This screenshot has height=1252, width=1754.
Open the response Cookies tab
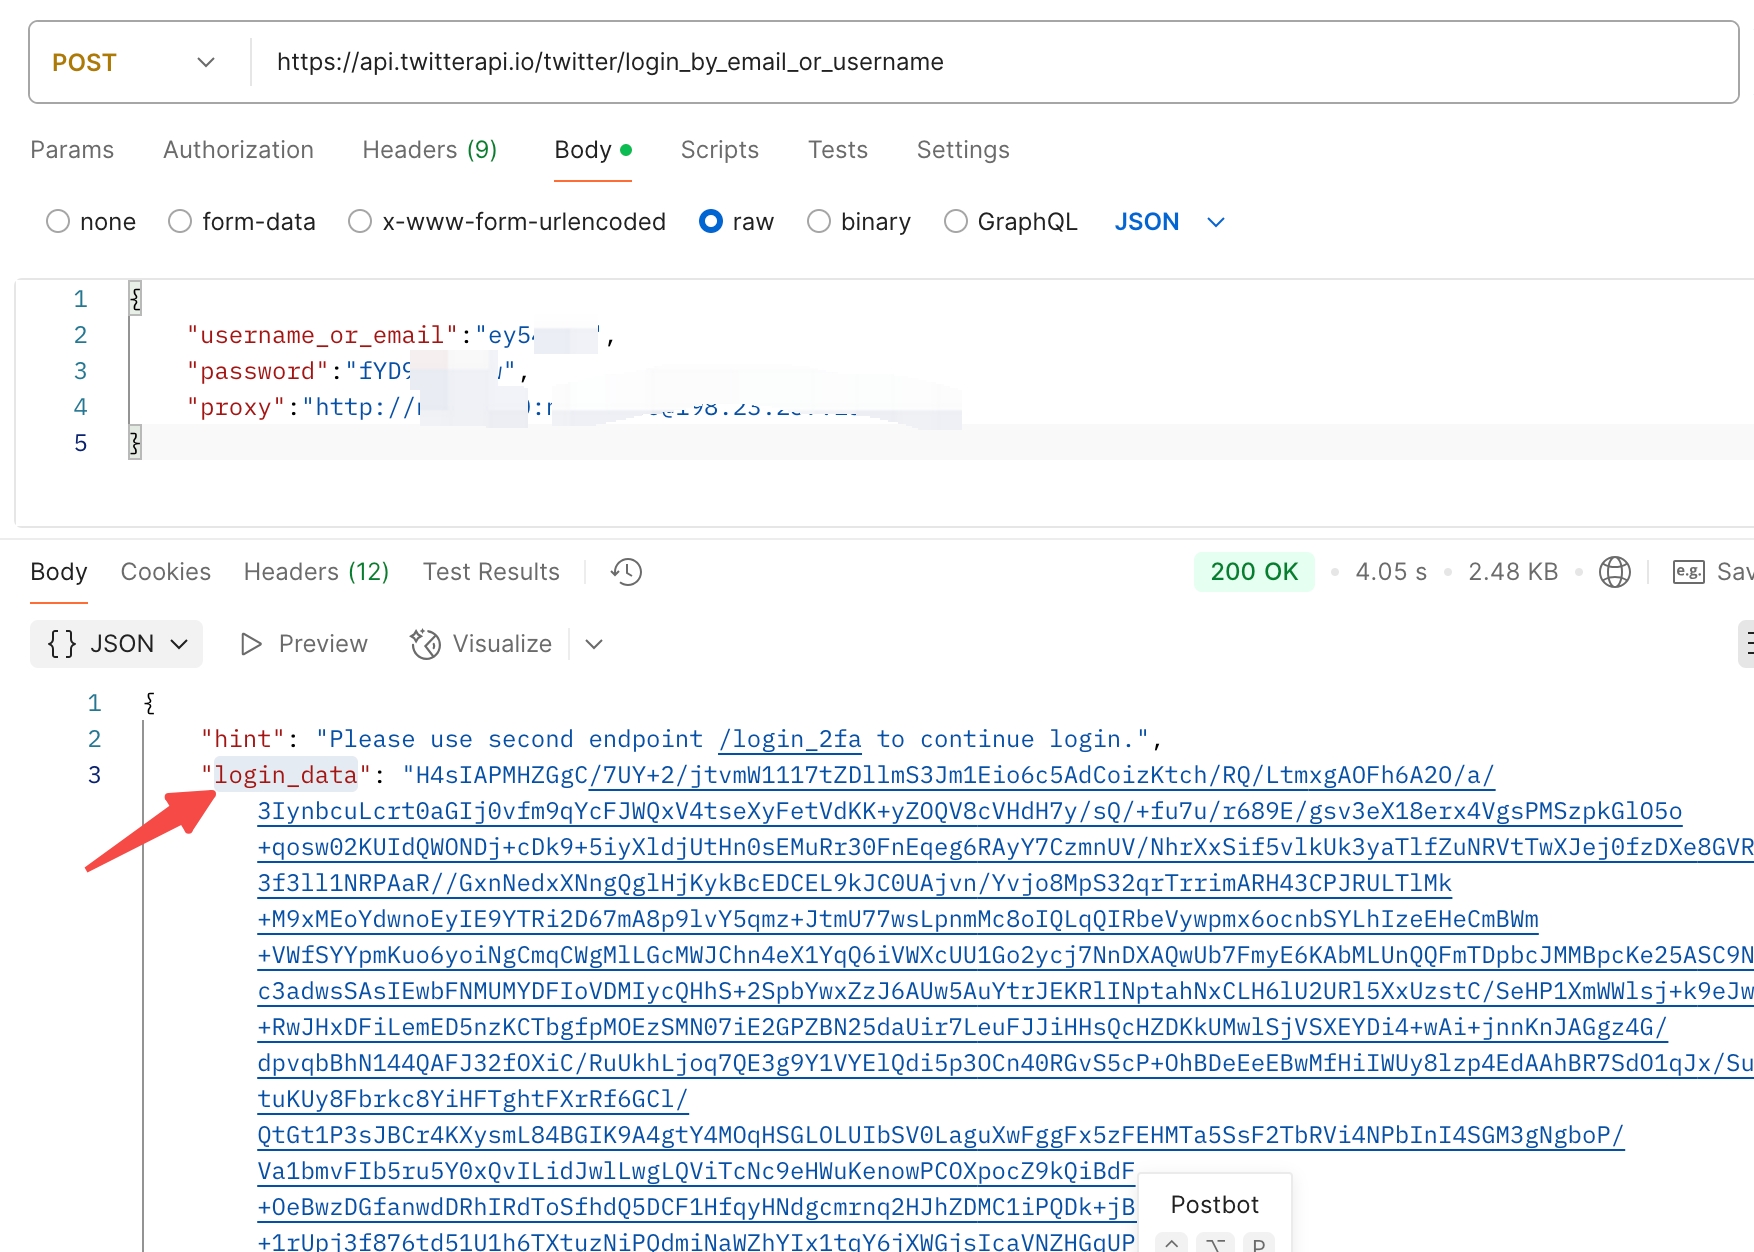coord(165,572)
